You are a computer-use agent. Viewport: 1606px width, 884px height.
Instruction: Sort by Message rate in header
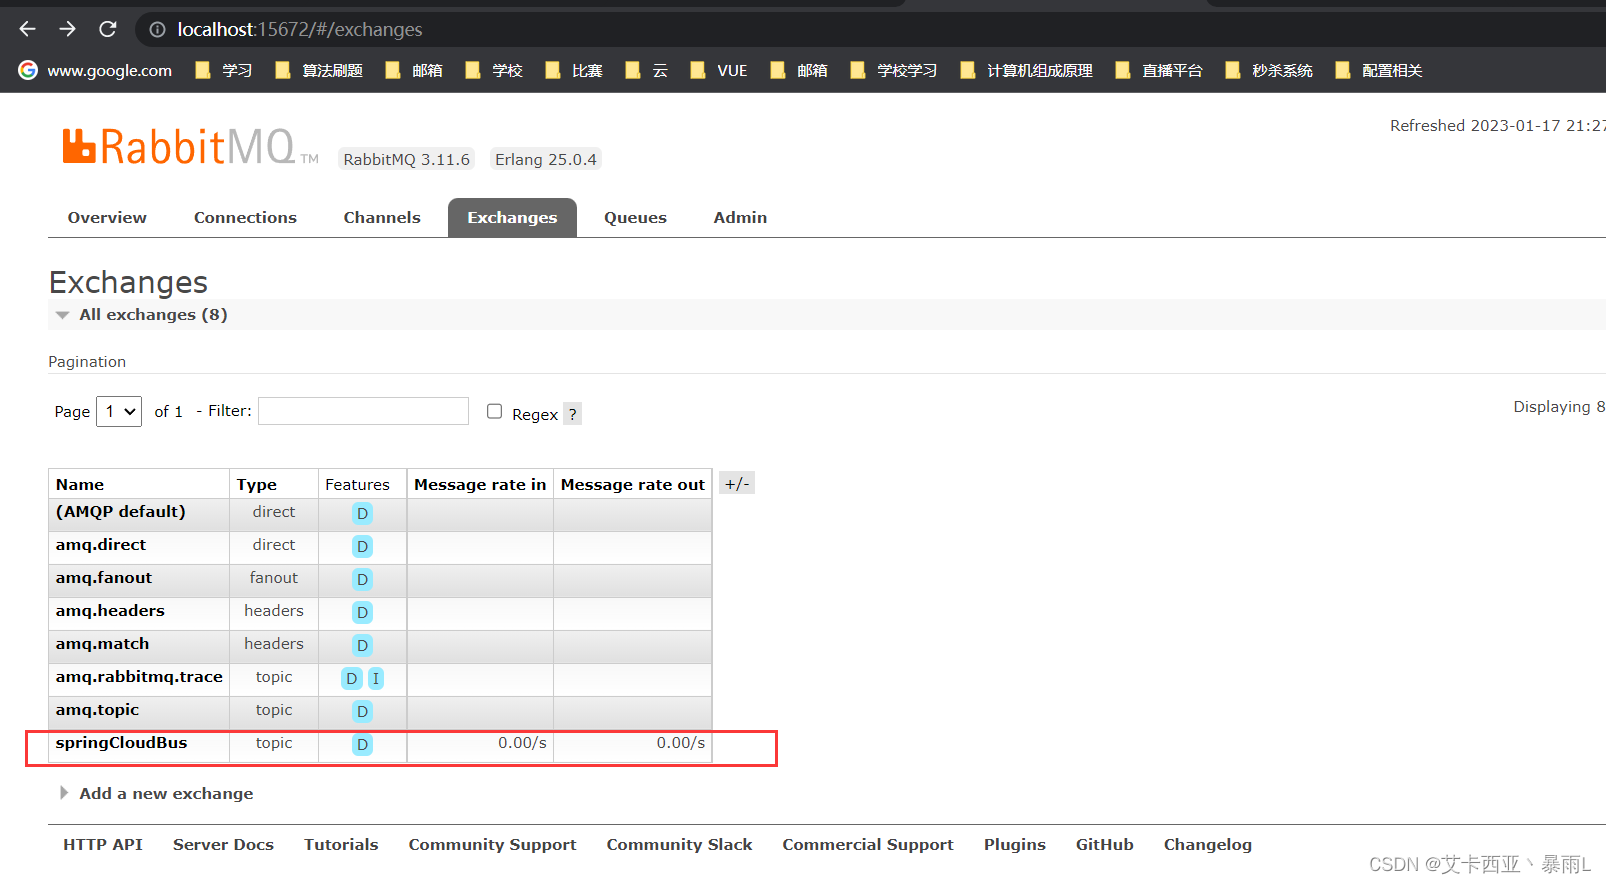point(480,484)
